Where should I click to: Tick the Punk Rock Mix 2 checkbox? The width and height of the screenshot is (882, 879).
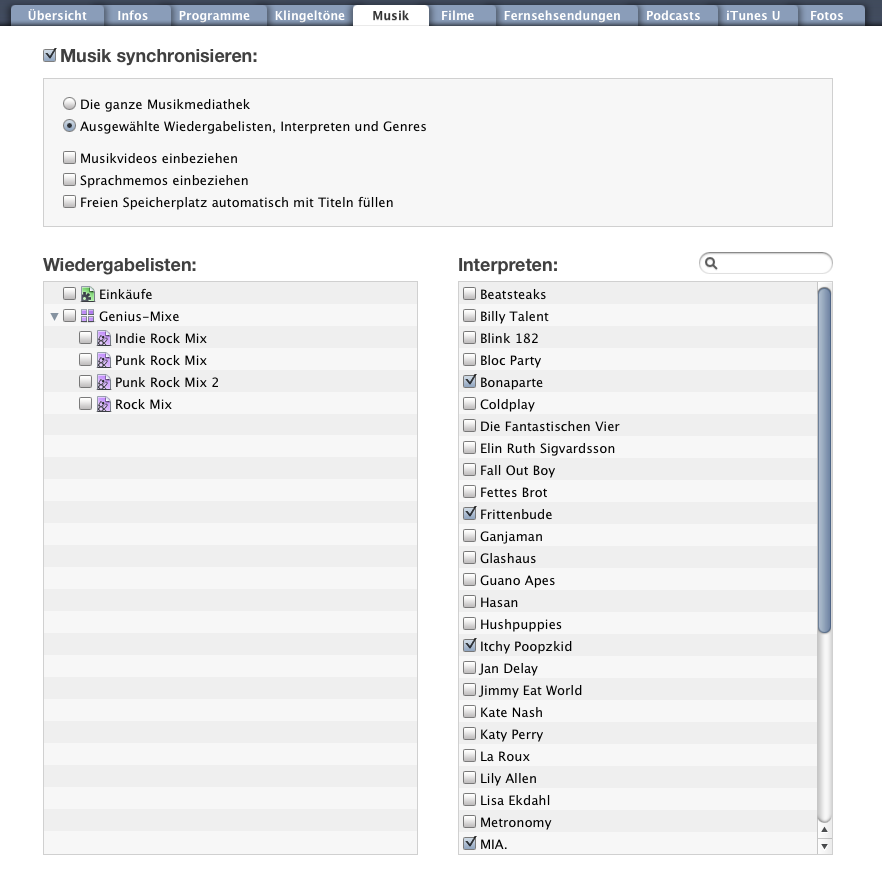(85, 382)
